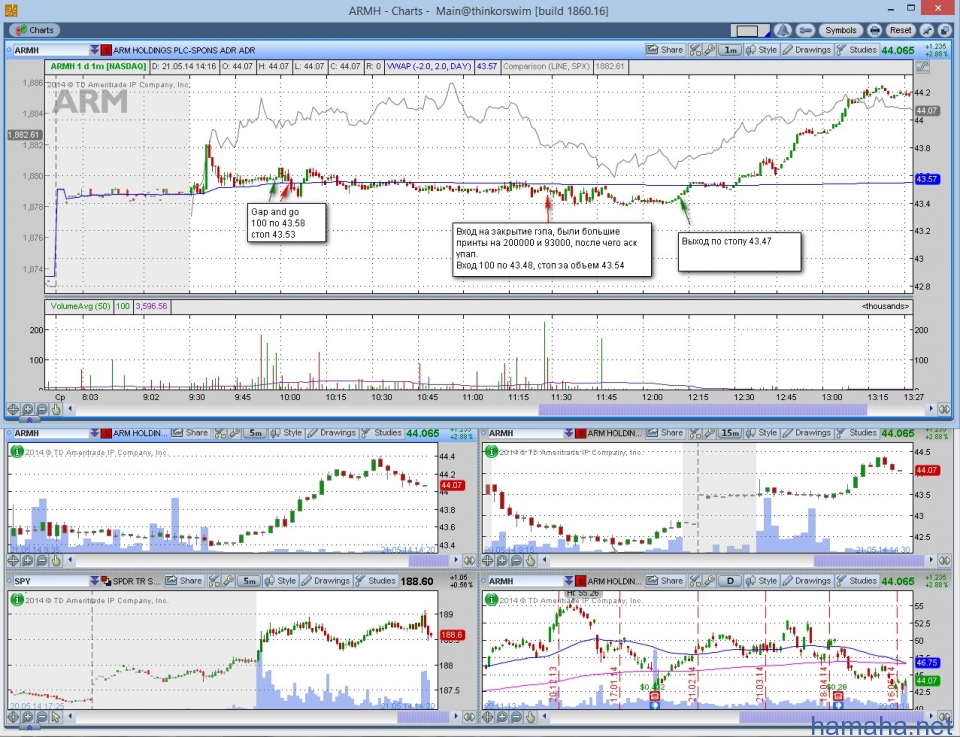
Task: Click the Share button on main 1m chart
Action: [x=665, y=50]
